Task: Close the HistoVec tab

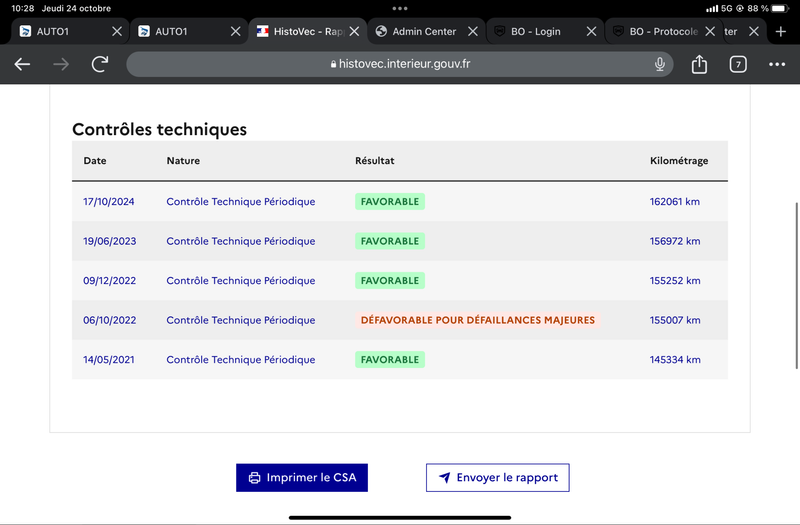Action: [x=354, y=32]
